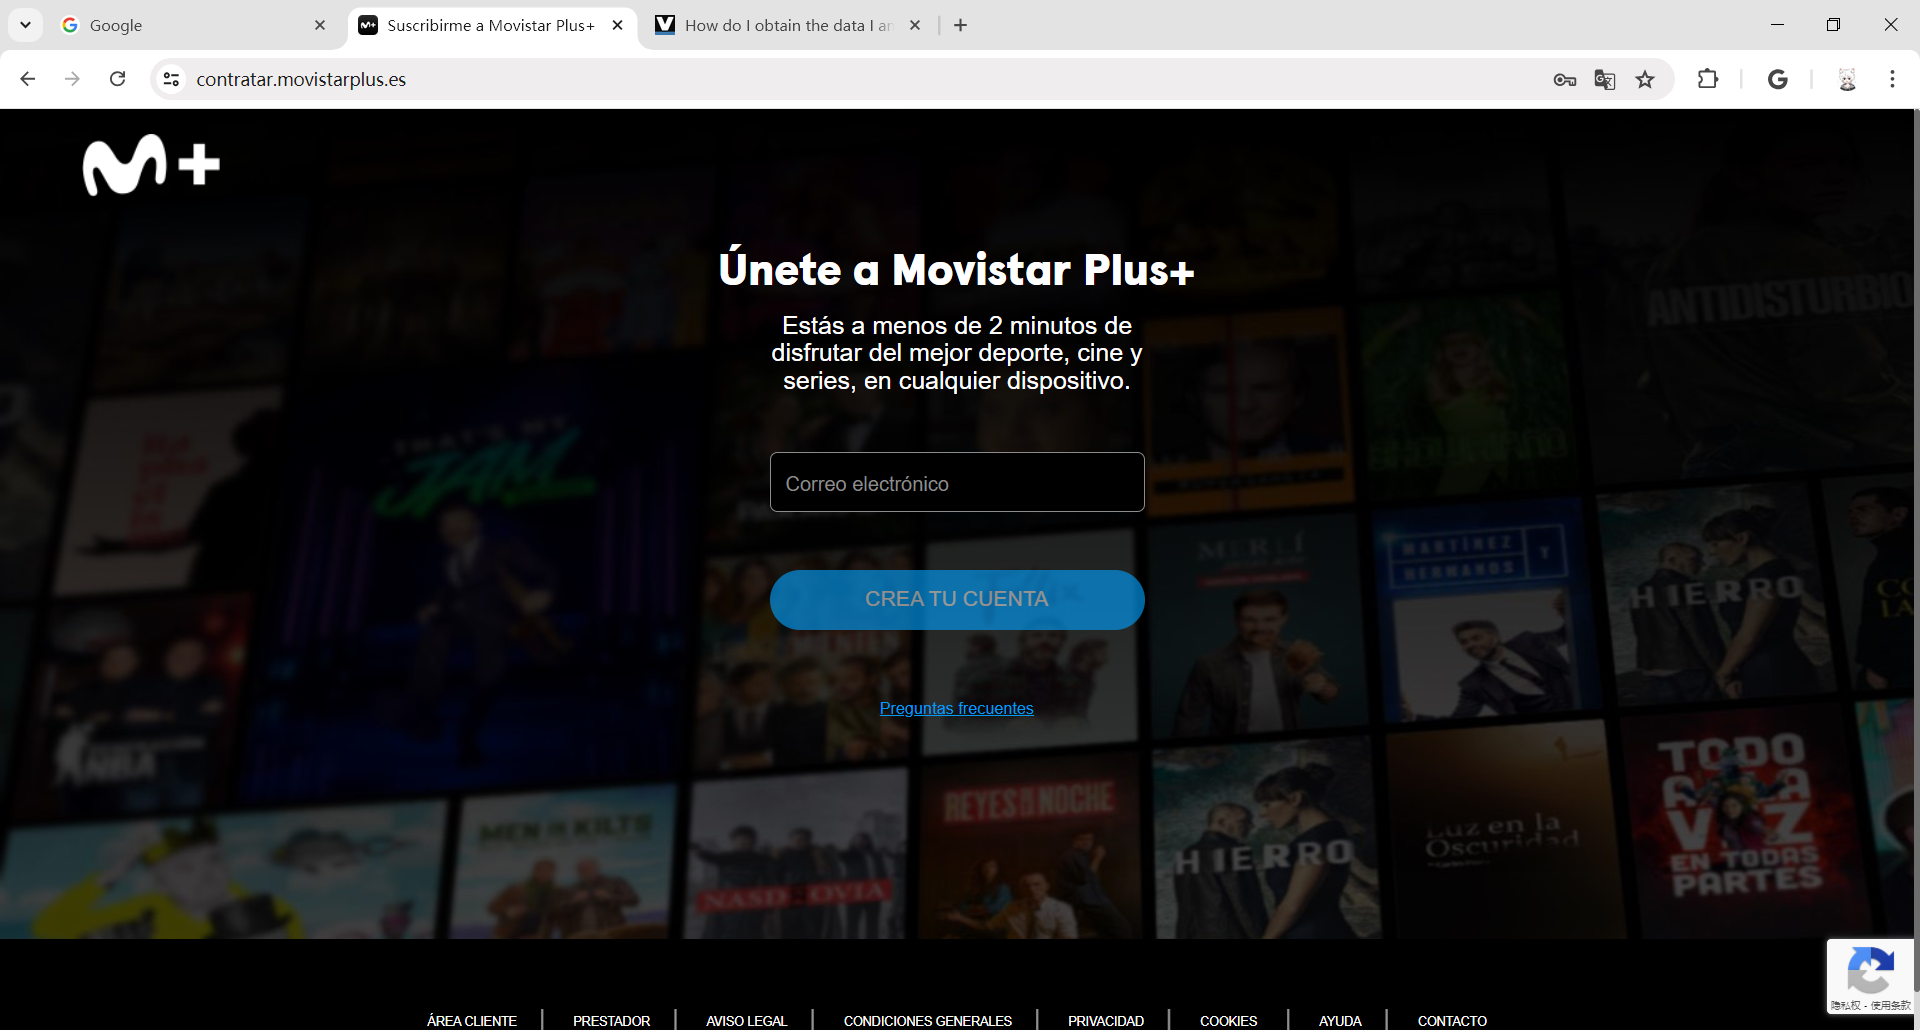
Task: Close the browser window
Action: (1890, 25)
